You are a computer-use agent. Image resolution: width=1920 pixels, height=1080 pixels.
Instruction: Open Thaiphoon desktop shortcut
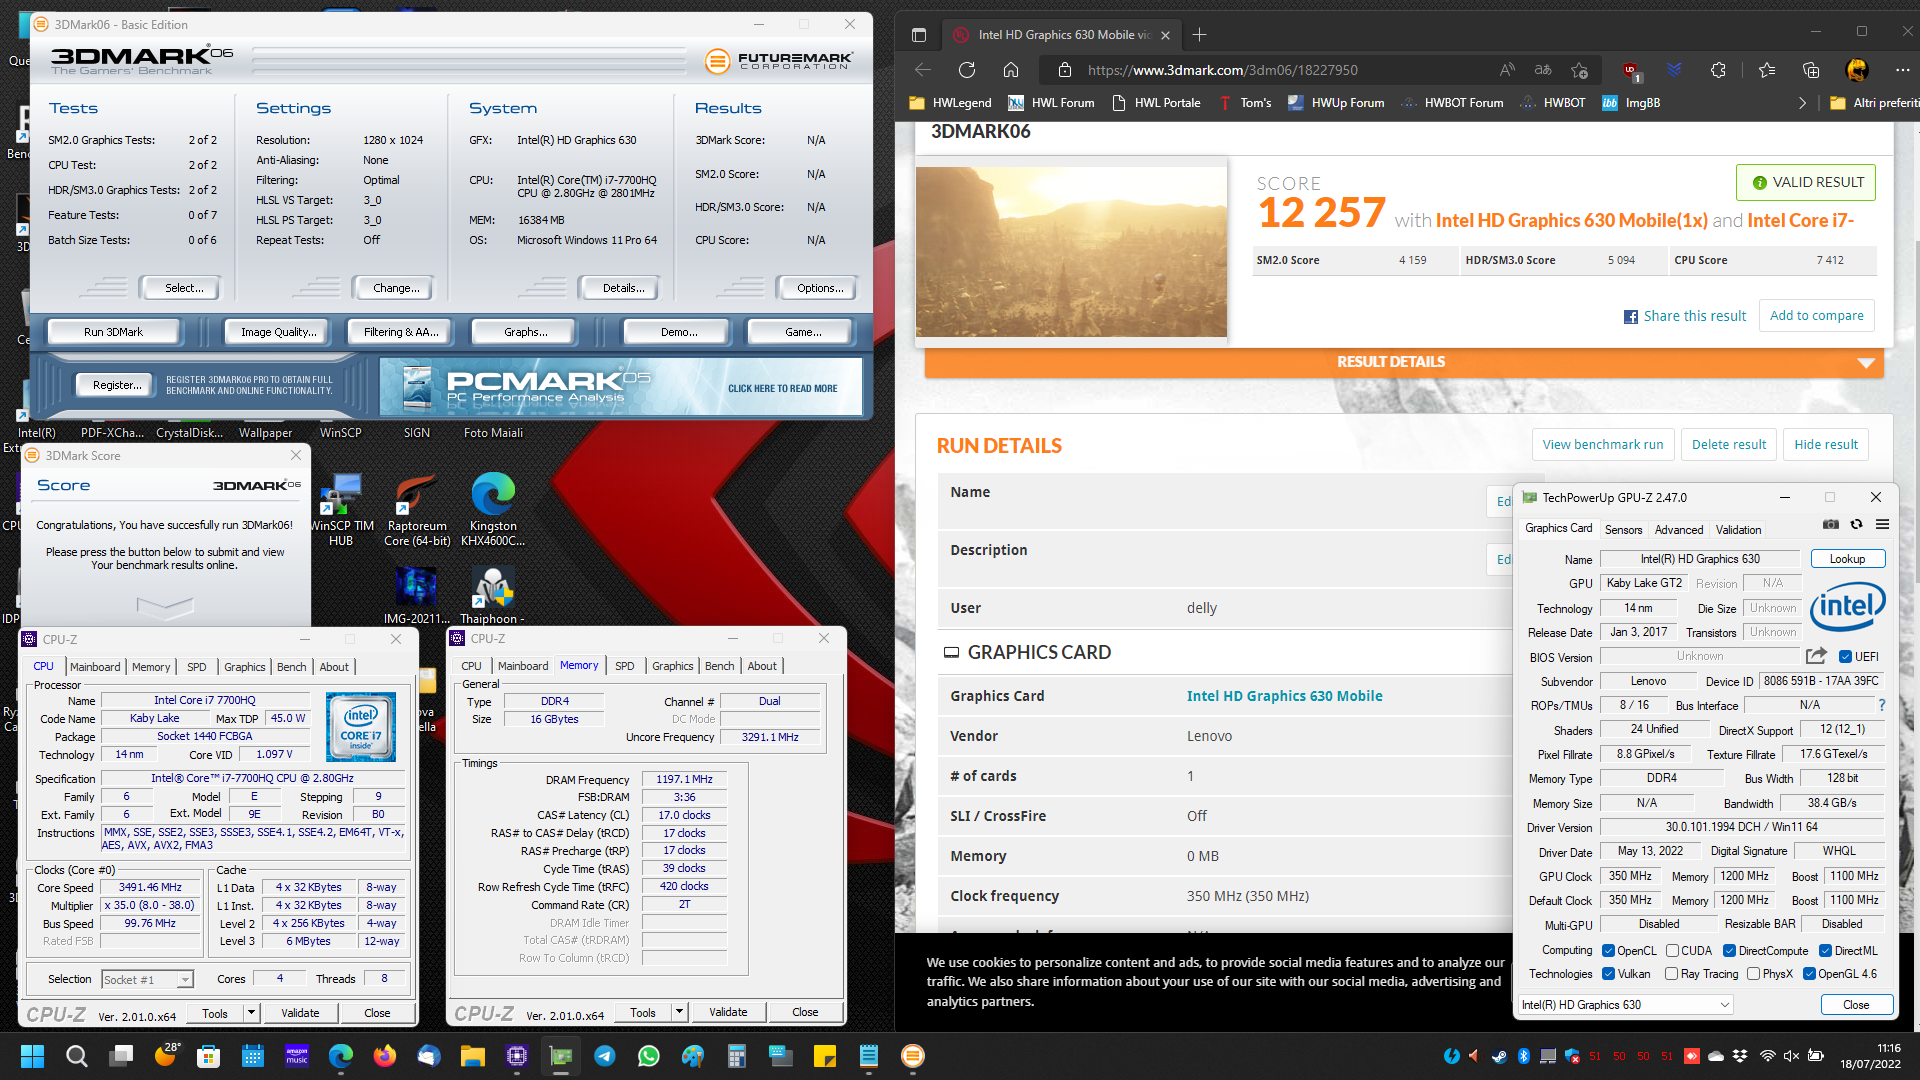pyautogui.click(x=493, y=596)
